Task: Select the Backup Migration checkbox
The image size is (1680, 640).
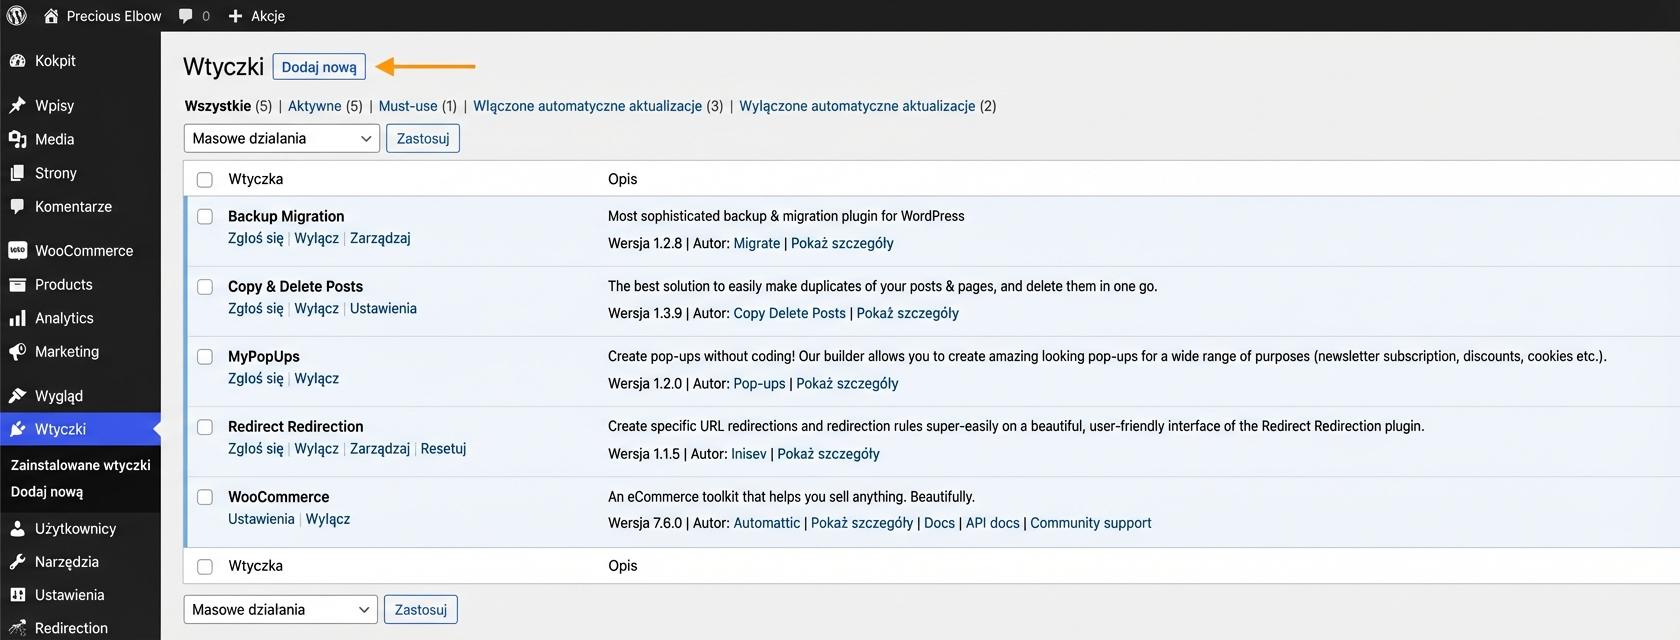Action: tap(205, 217)
